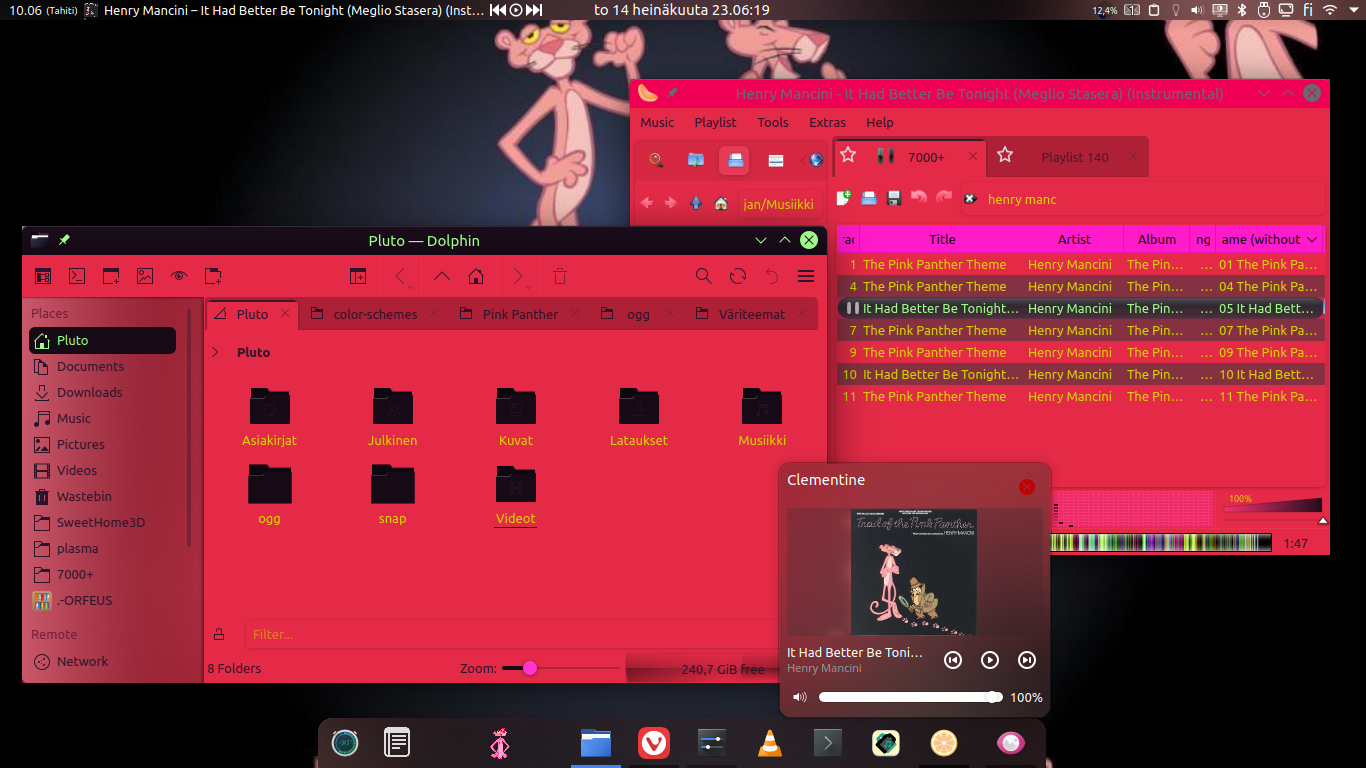
Task: Go to previous track in Clementine popup
Action: click(x=953, y=660)
